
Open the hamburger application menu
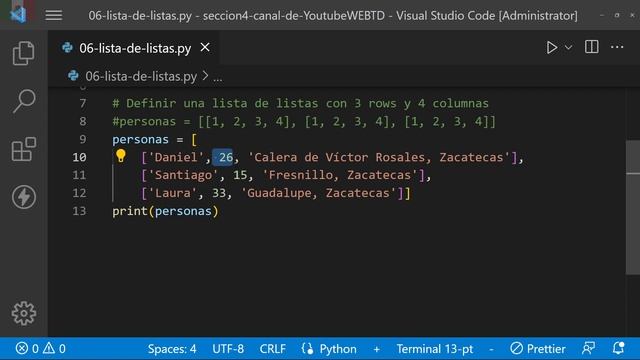[53, 16]
